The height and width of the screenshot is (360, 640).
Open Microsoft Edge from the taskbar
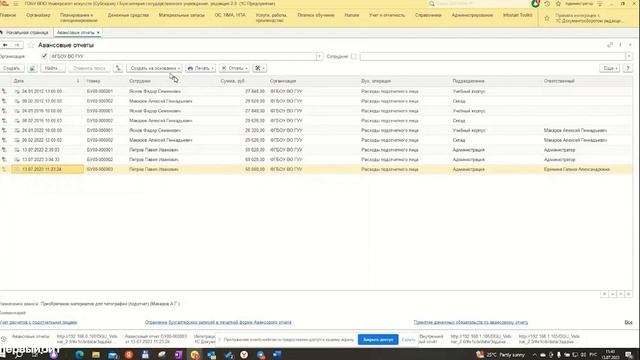(x=79, y=355)
